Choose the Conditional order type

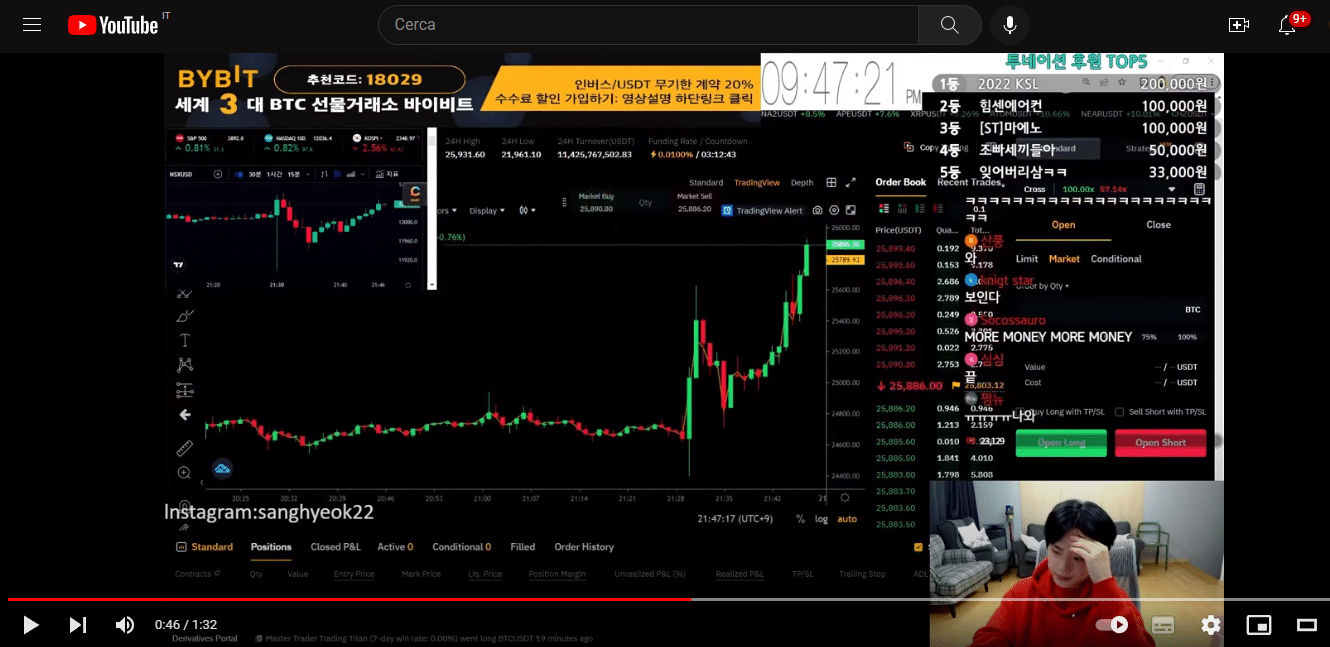[1116, 259]
